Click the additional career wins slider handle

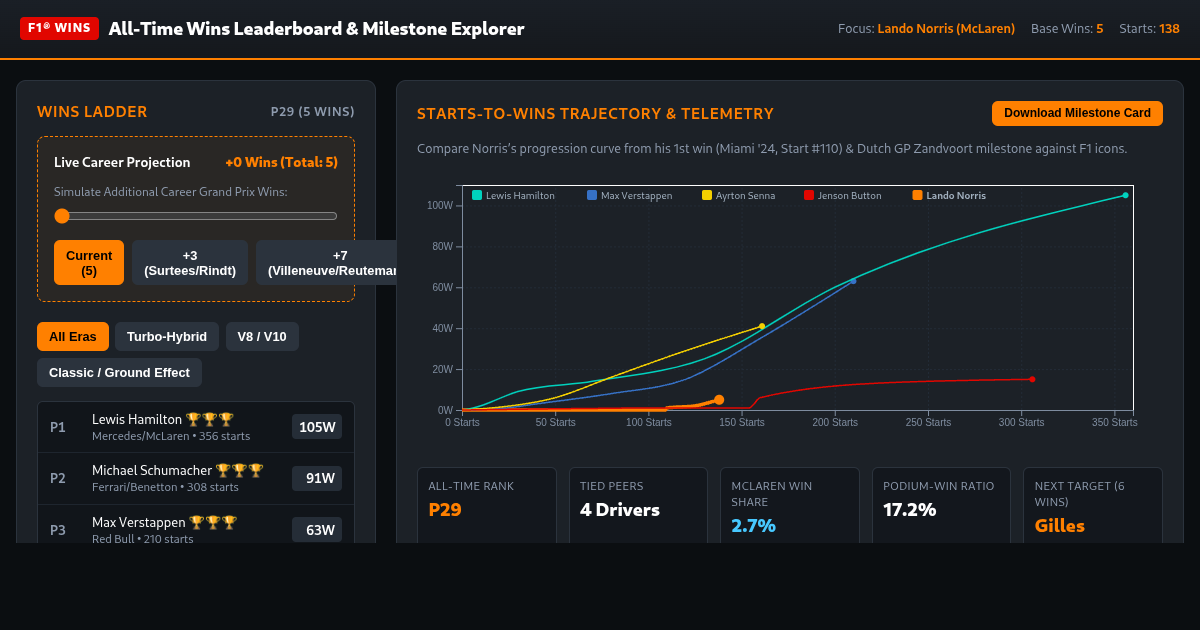tap(62, 216)
